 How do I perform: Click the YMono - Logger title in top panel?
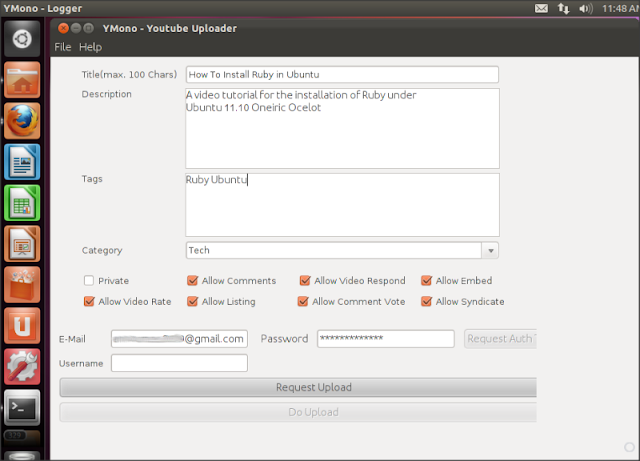(x=42, y=8)
